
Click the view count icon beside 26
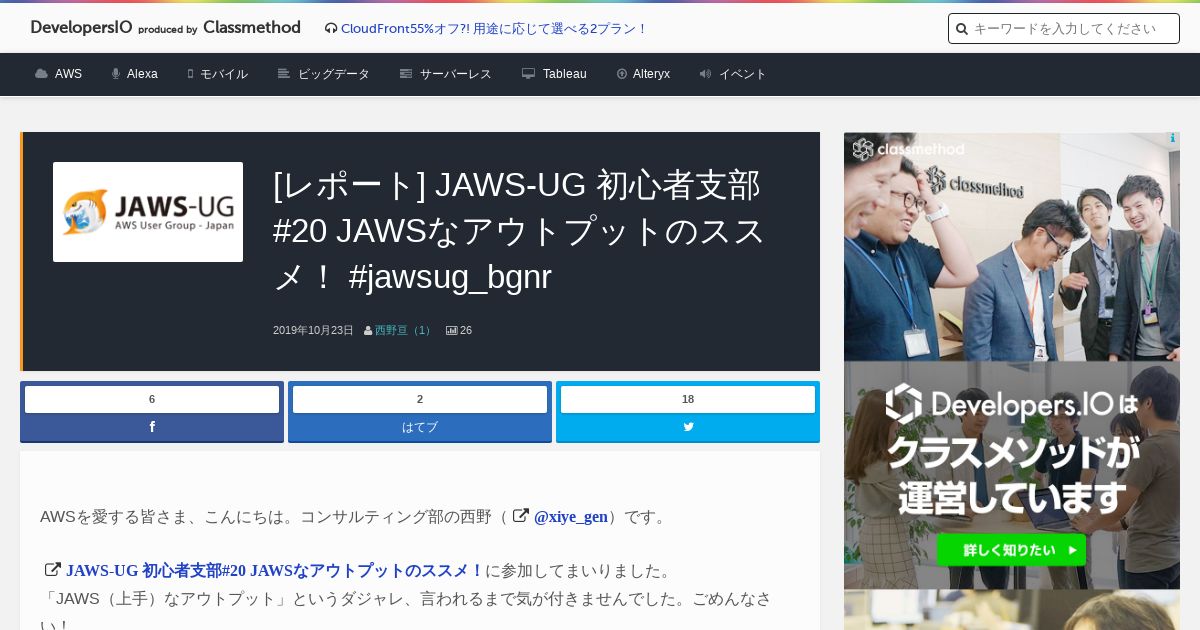click(x=451, y=330)
